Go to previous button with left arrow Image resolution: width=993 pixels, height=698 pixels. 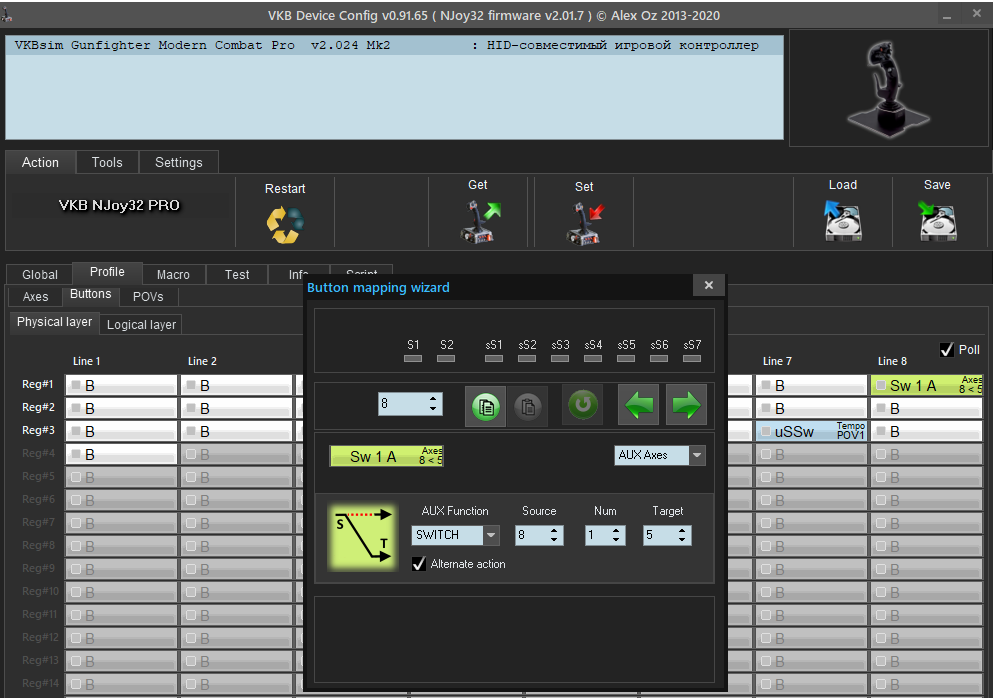pyautogui.click(x=638, y=404)
